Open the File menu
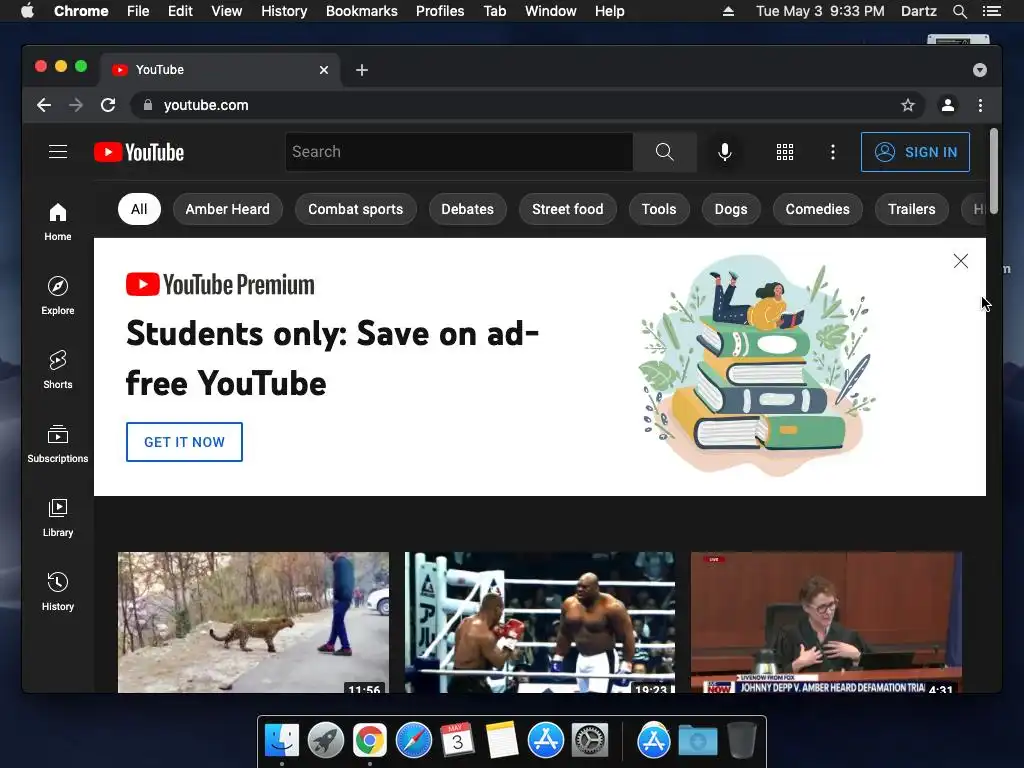This screenshot has width=1024, height=768. coord(138,11)
